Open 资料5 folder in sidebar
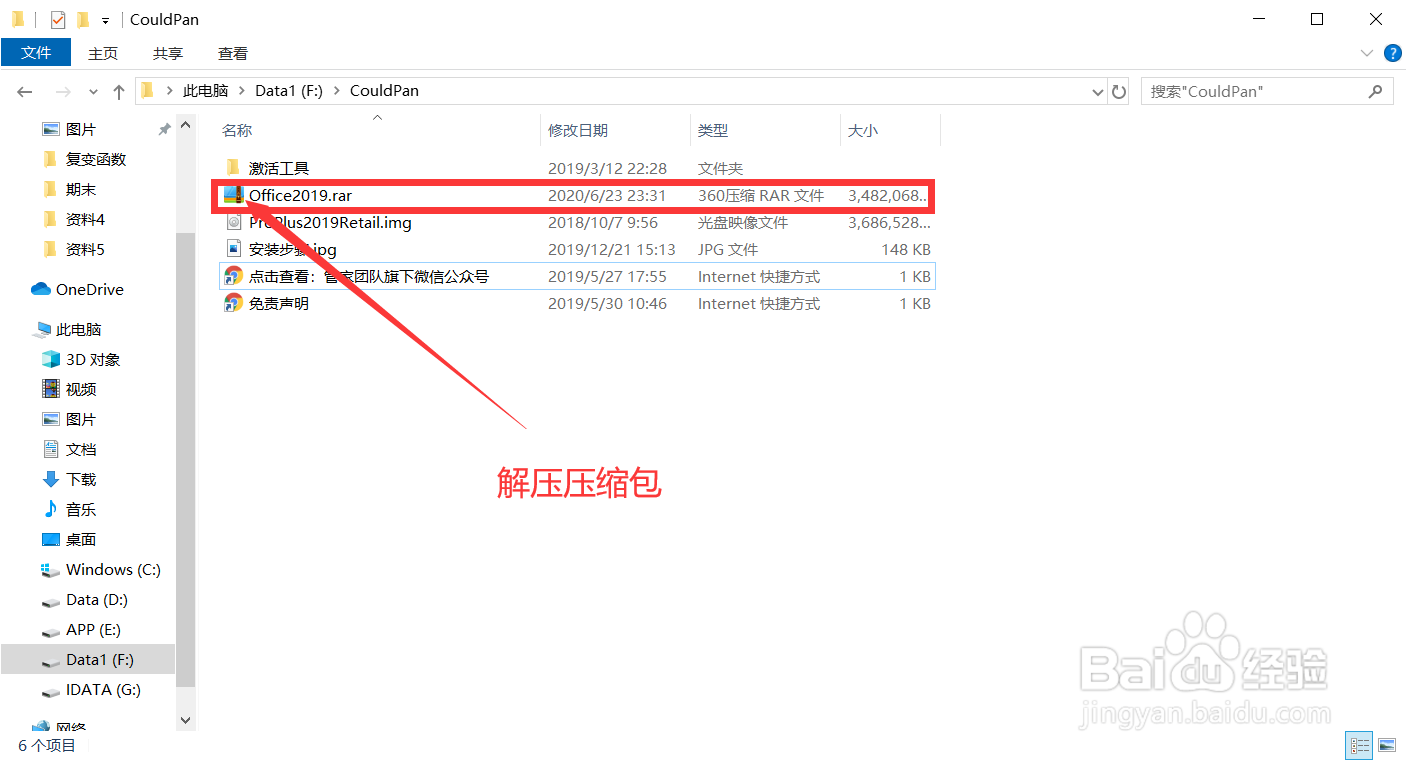Viewport: 1407px width, 761px height. pyautogui.click(x=85, y=249)
